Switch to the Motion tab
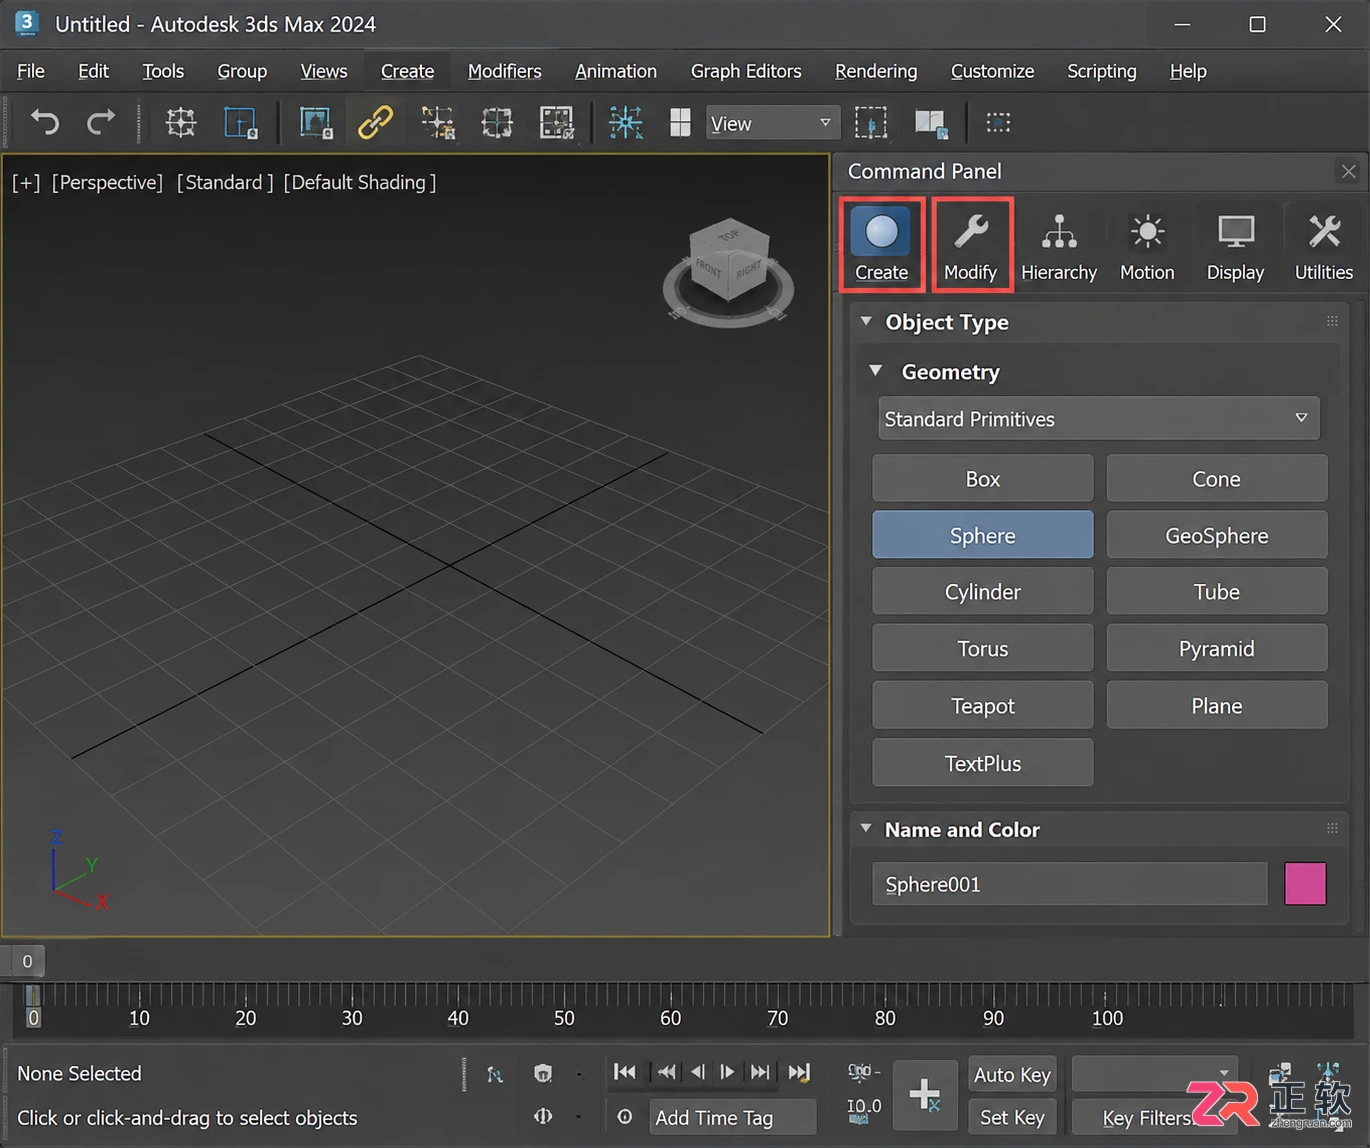Image resolution: width=1370 pixels, height=1148 pixels. coord(1147,245)
